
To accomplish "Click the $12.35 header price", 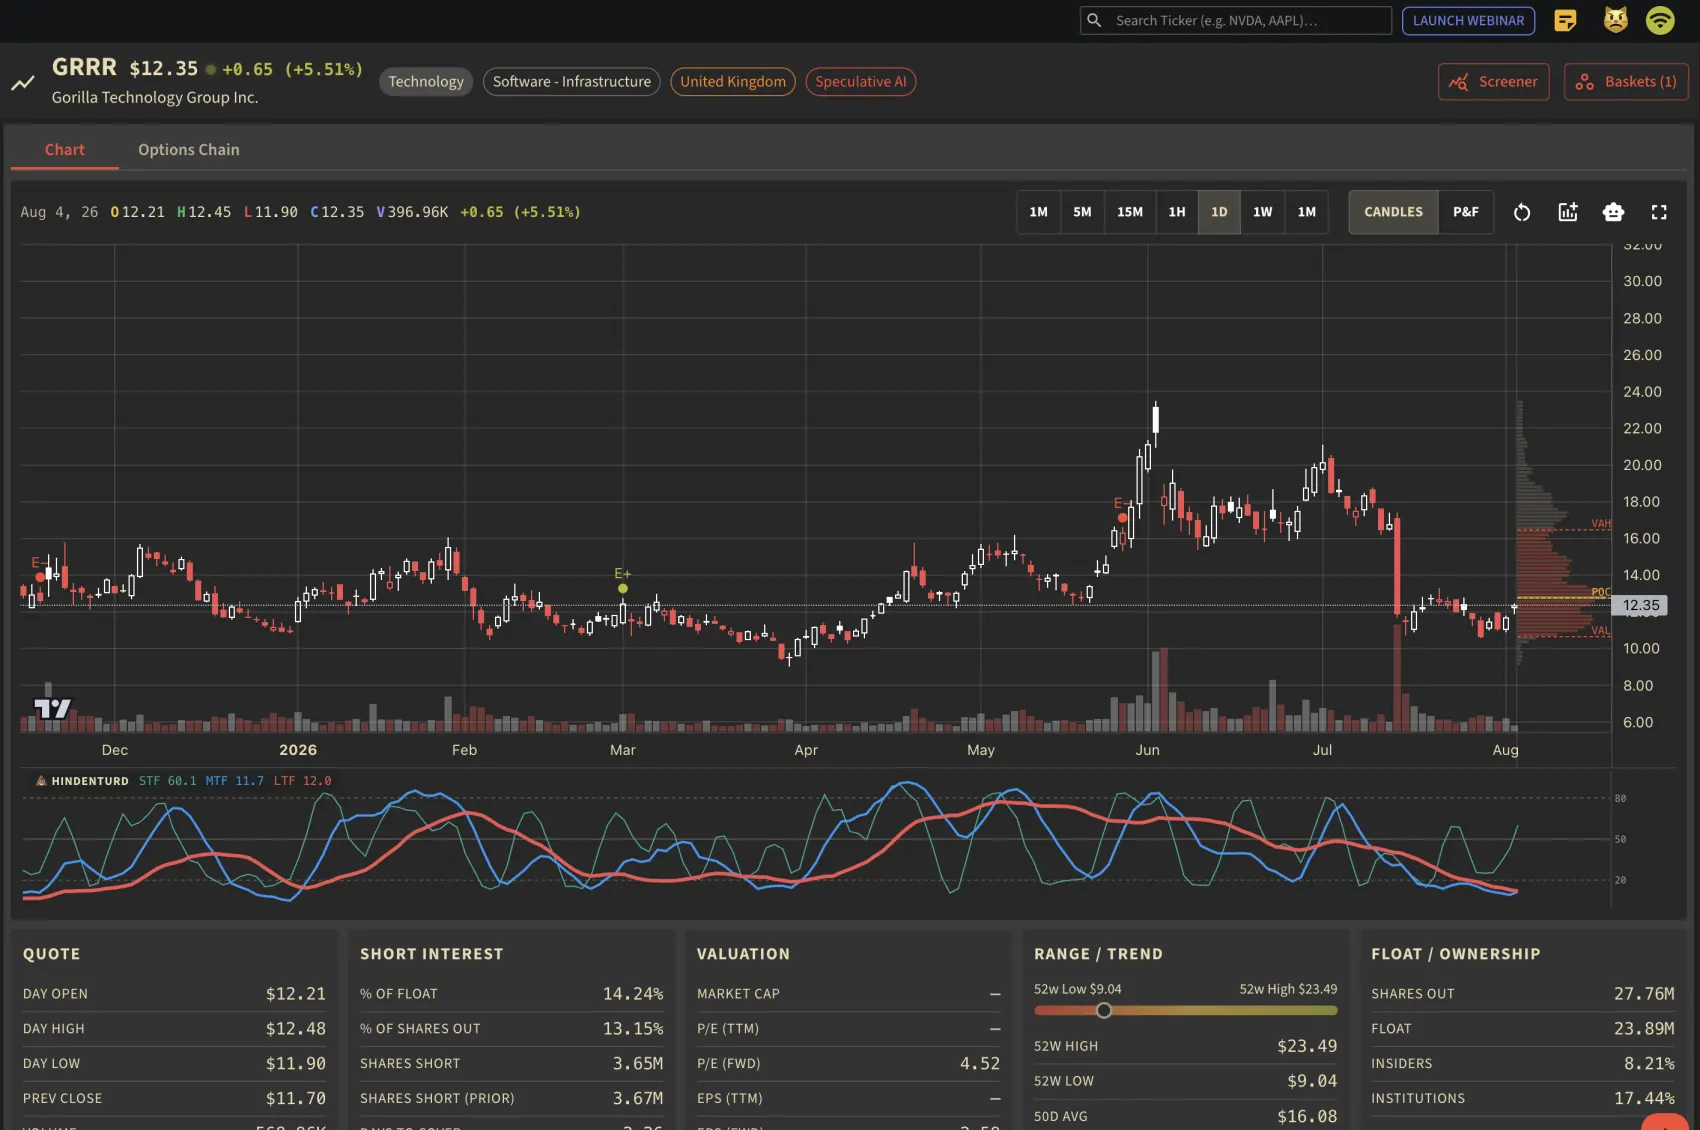I will [164, 69].
